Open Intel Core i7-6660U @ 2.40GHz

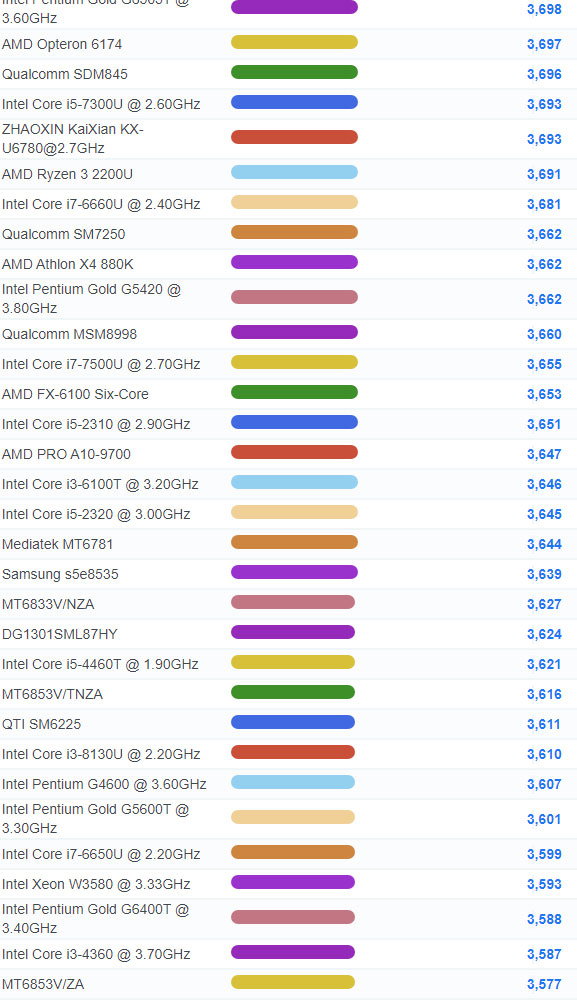point(101,204)
